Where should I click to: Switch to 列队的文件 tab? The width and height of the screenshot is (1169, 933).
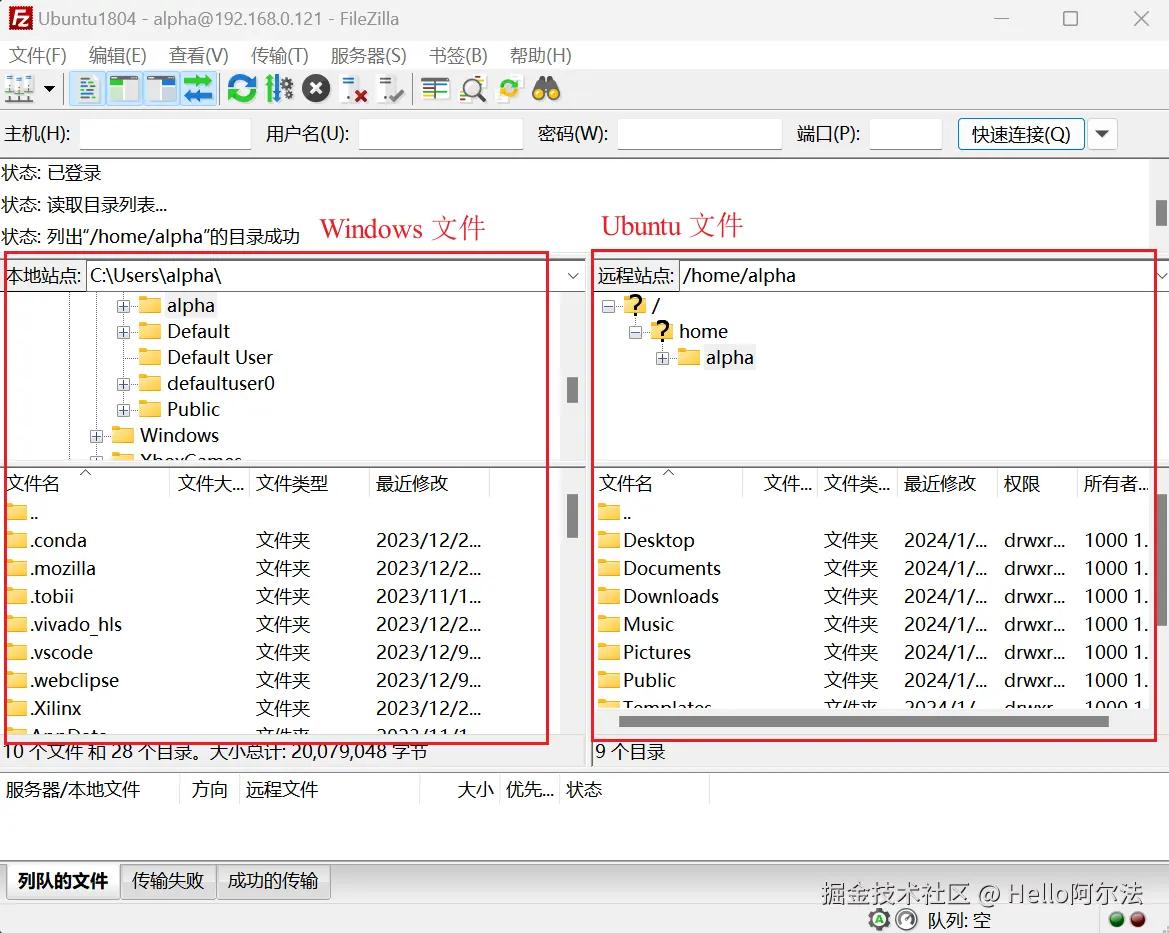click(x=63, y=882)
